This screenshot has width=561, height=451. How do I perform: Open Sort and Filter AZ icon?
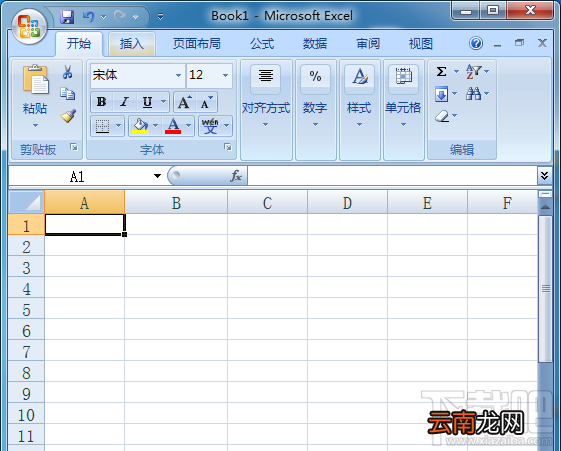[474, 72]
